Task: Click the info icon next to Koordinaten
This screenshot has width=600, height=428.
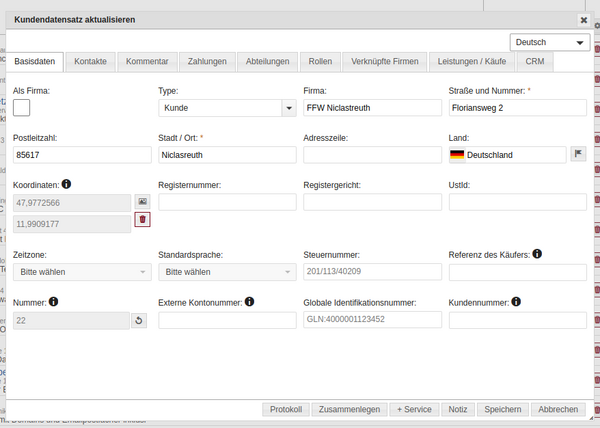Action: pos(66,184)
